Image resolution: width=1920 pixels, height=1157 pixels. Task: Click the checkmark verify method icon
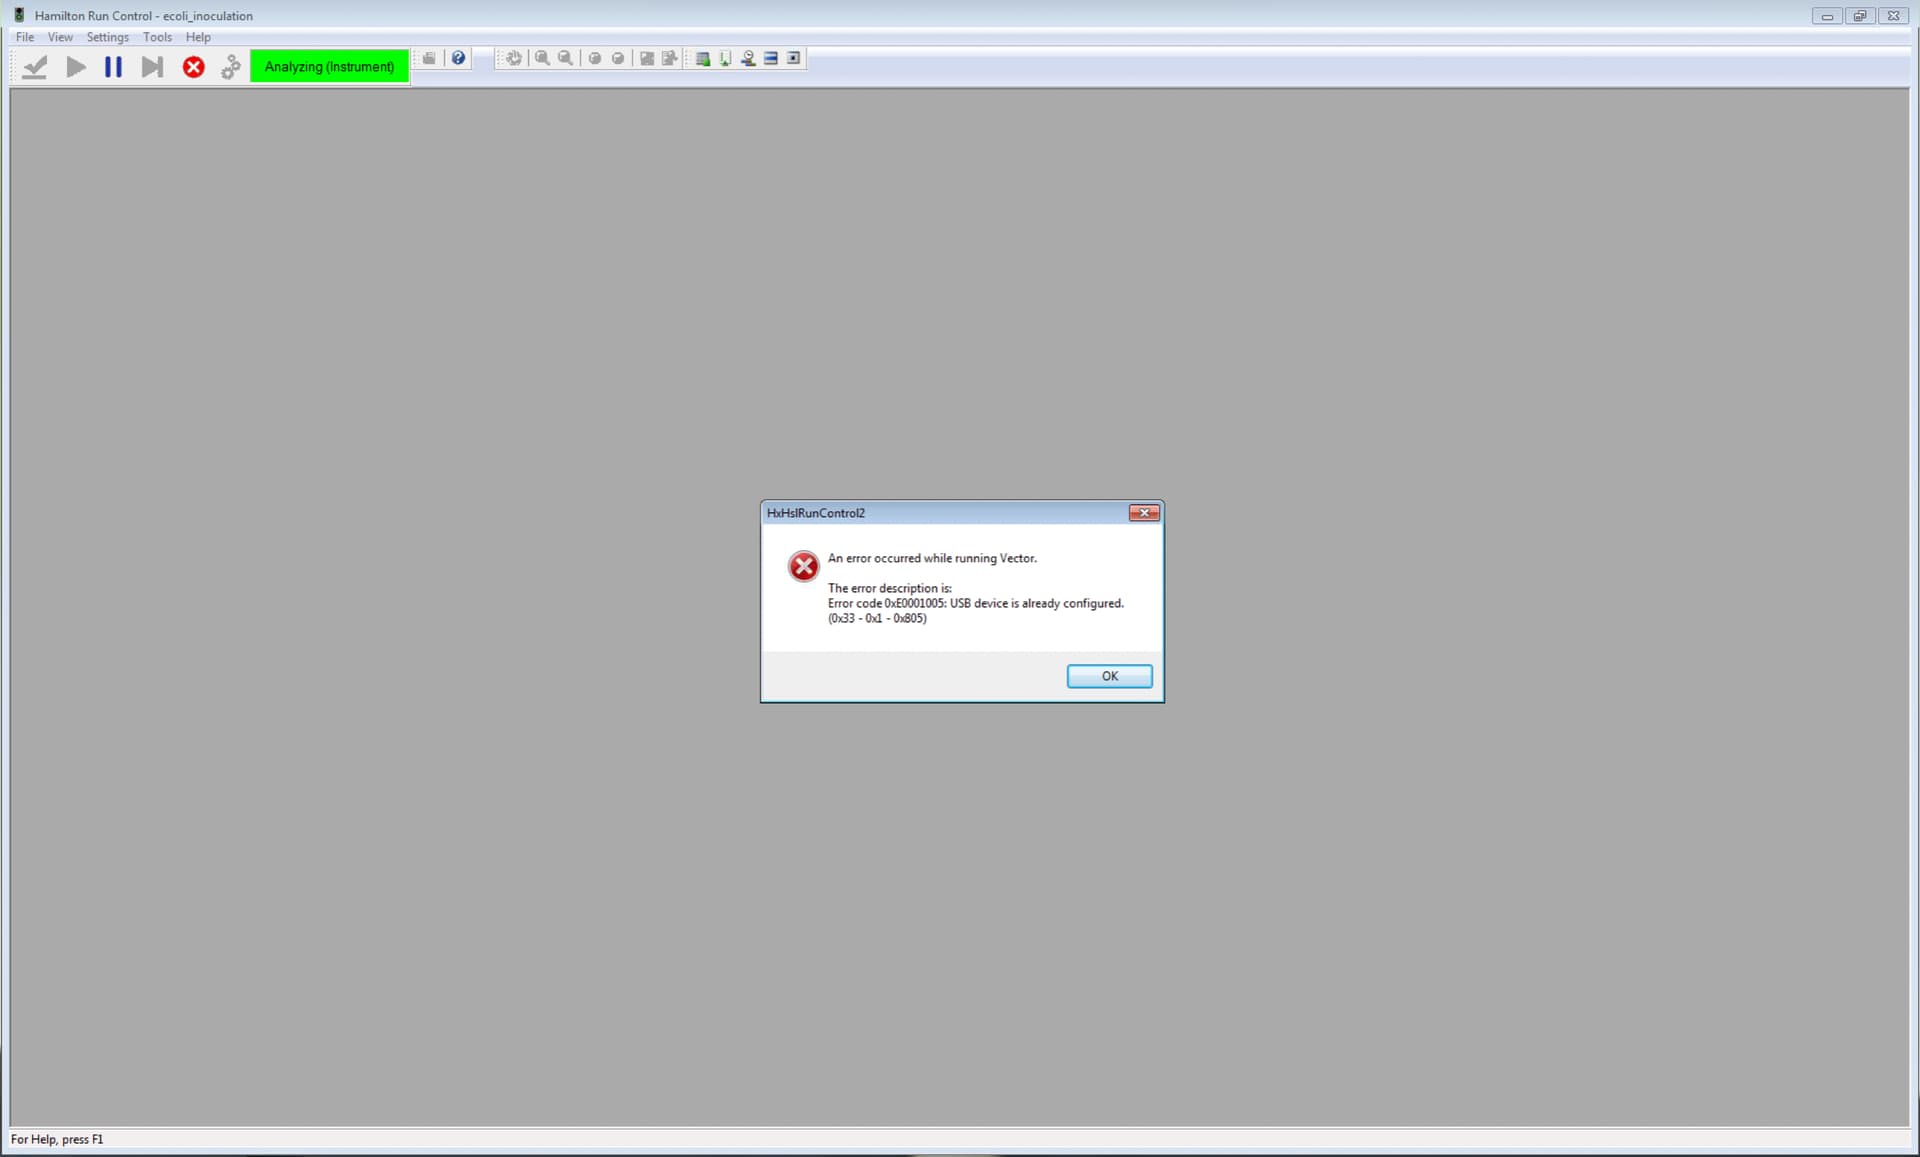(35, 67)
